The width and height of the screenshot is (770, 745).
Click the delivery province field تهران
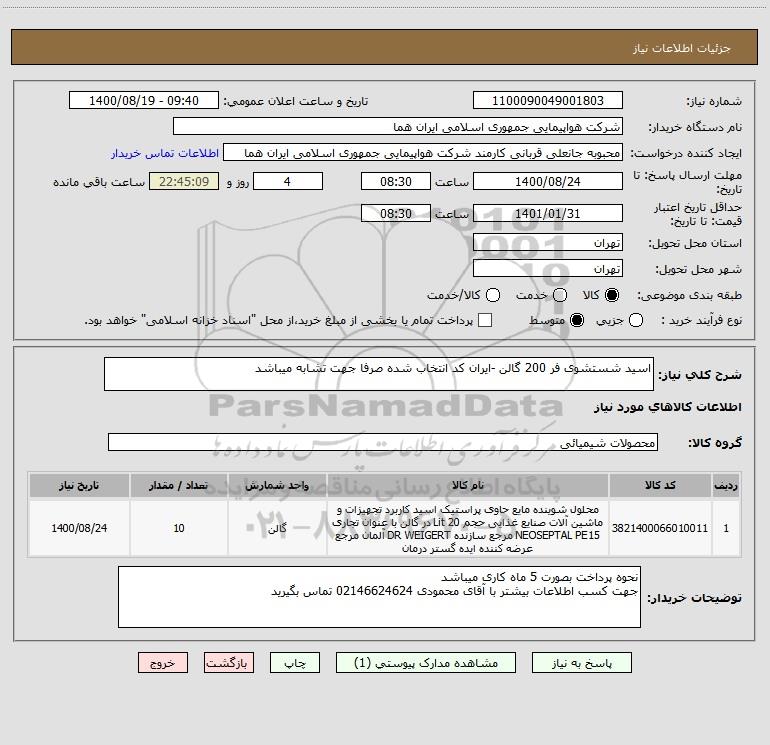[x=548, y=243]
